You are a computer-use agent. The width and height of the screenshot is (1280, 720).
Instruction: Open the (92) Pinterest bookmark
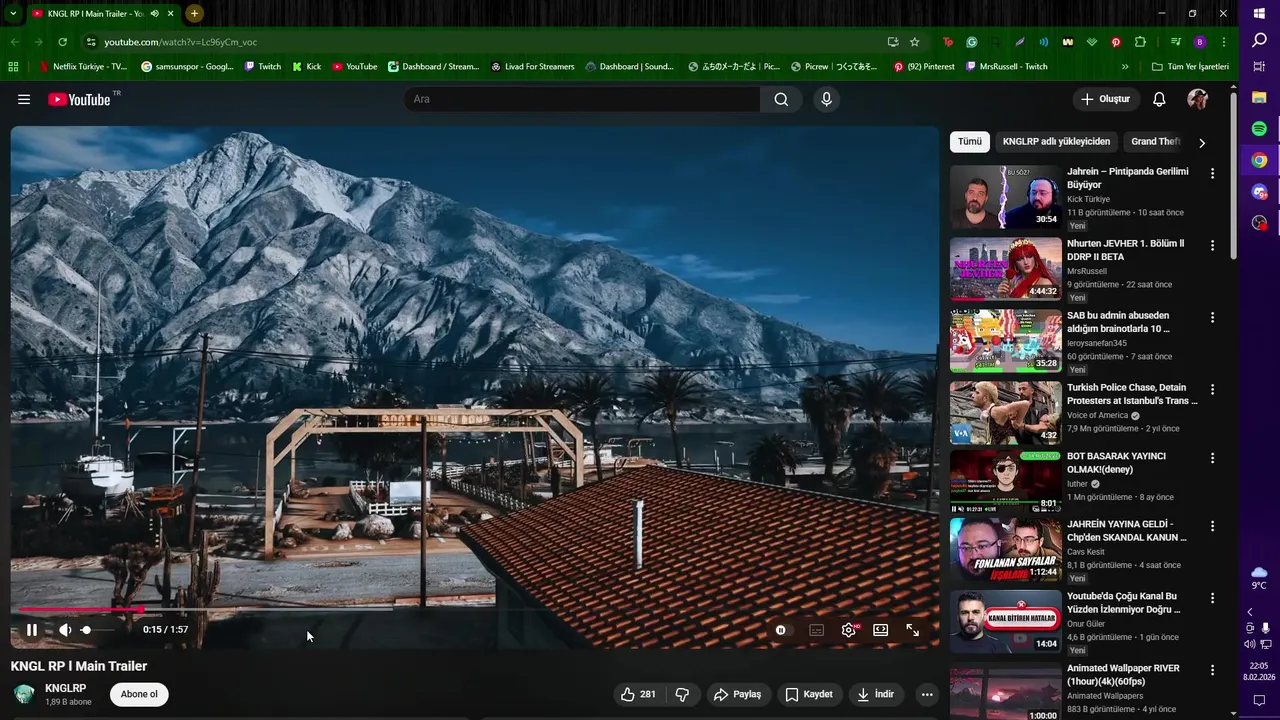(x=923, y=67)
